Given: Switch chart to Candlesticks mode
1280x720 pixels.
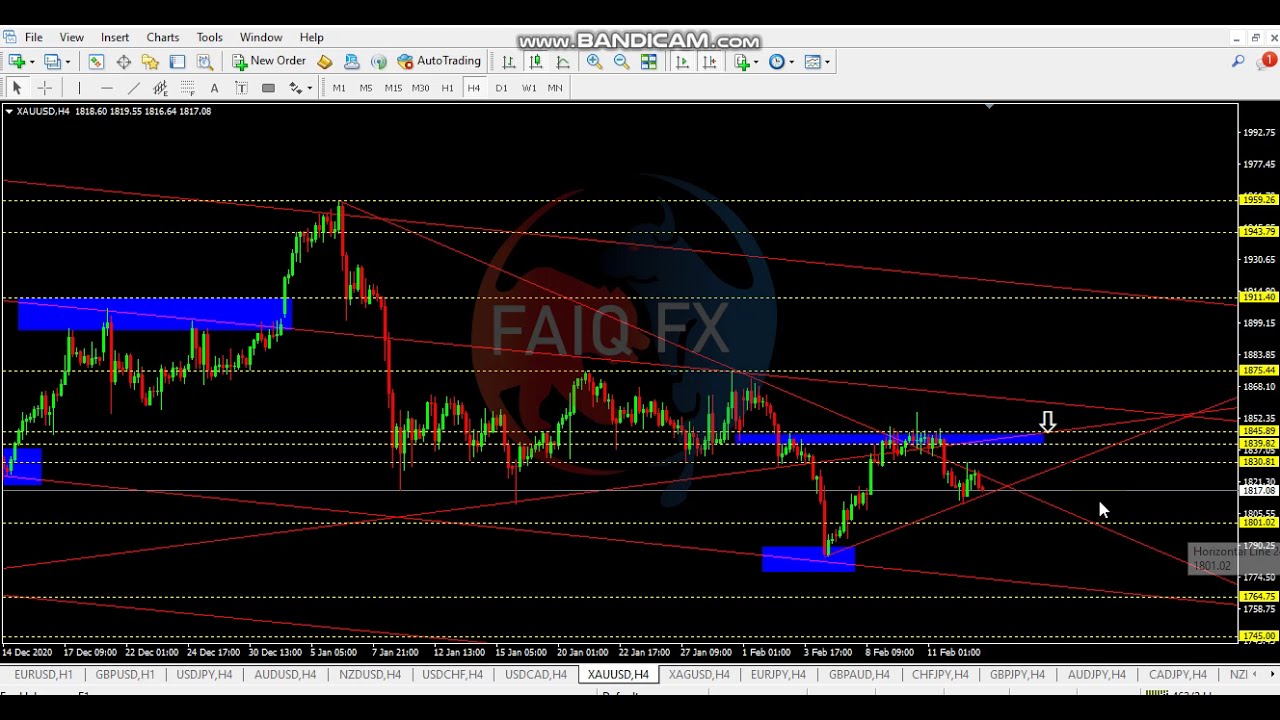Looking at the screenshot, I should coord(535,62).
